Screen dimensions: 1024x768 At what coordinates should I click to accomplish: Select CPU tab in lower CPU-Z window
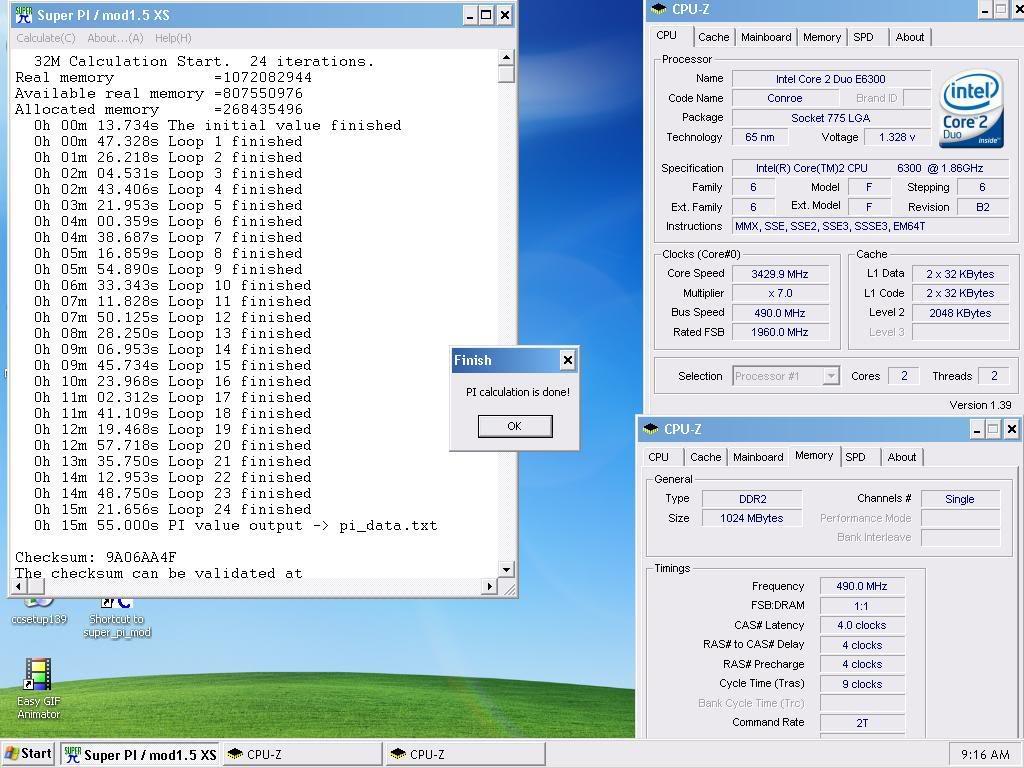coord(658,457)
